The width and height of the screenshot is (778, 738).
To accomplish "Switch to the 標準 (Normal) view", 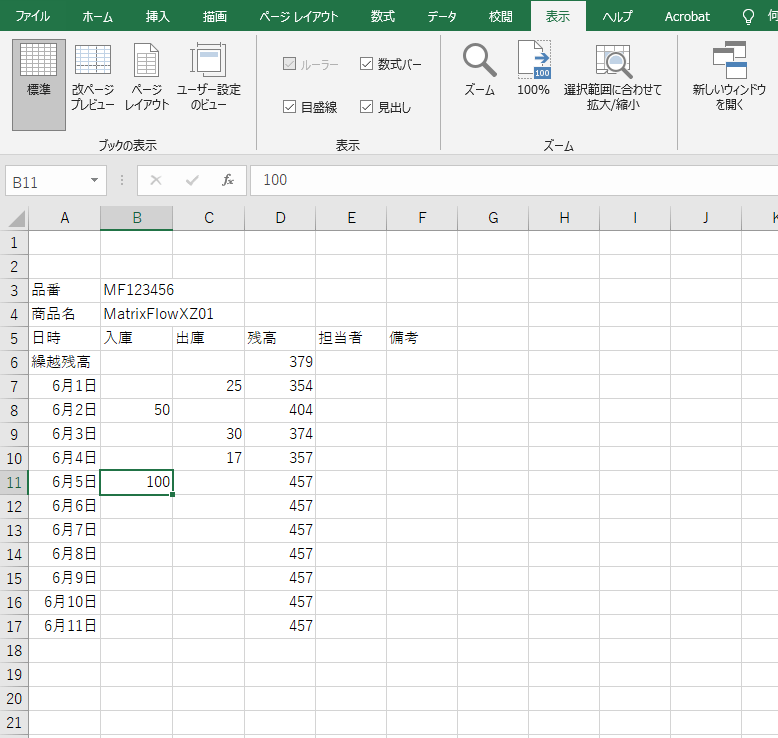I will coord(39,85).
